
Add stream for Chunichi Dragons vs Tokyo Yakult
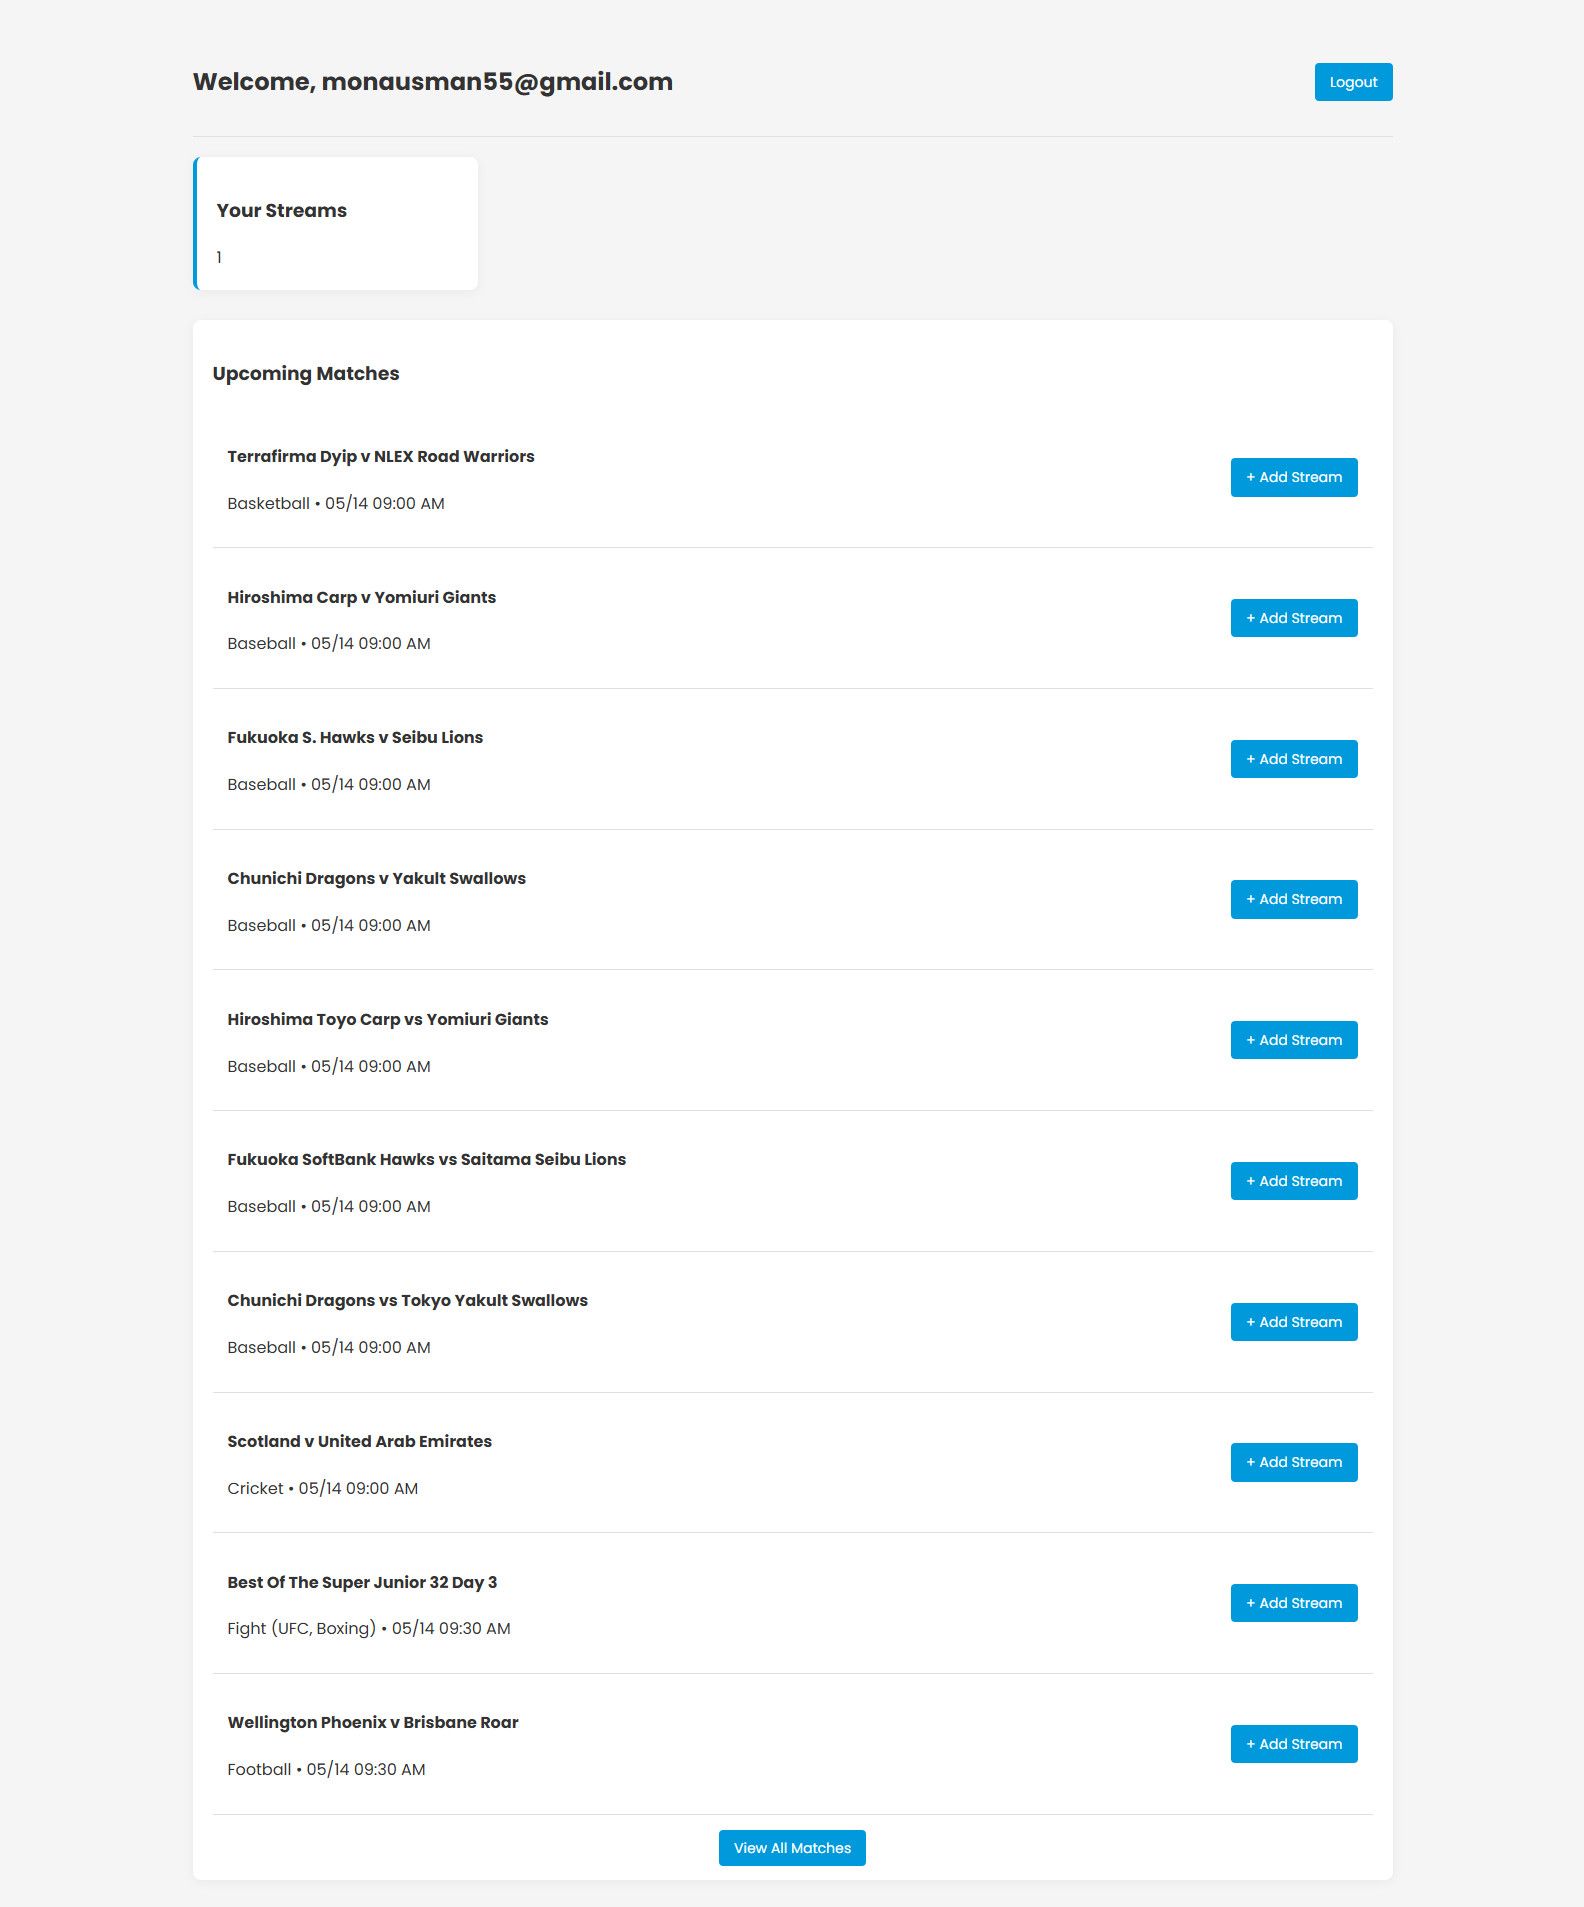coord(1293,1322)
